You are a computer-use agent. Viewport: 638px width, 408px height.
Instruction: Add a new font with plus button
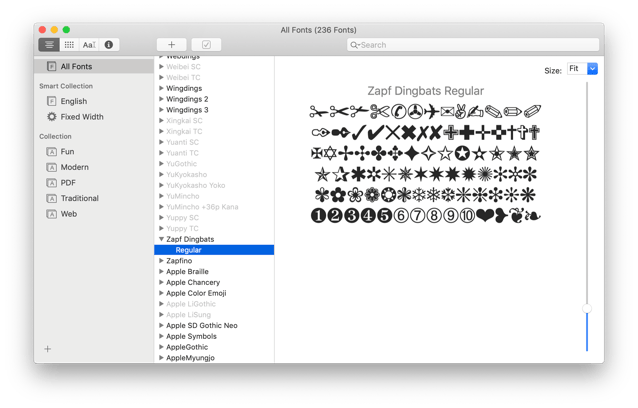pyautogui.click(x=172, y=45)
